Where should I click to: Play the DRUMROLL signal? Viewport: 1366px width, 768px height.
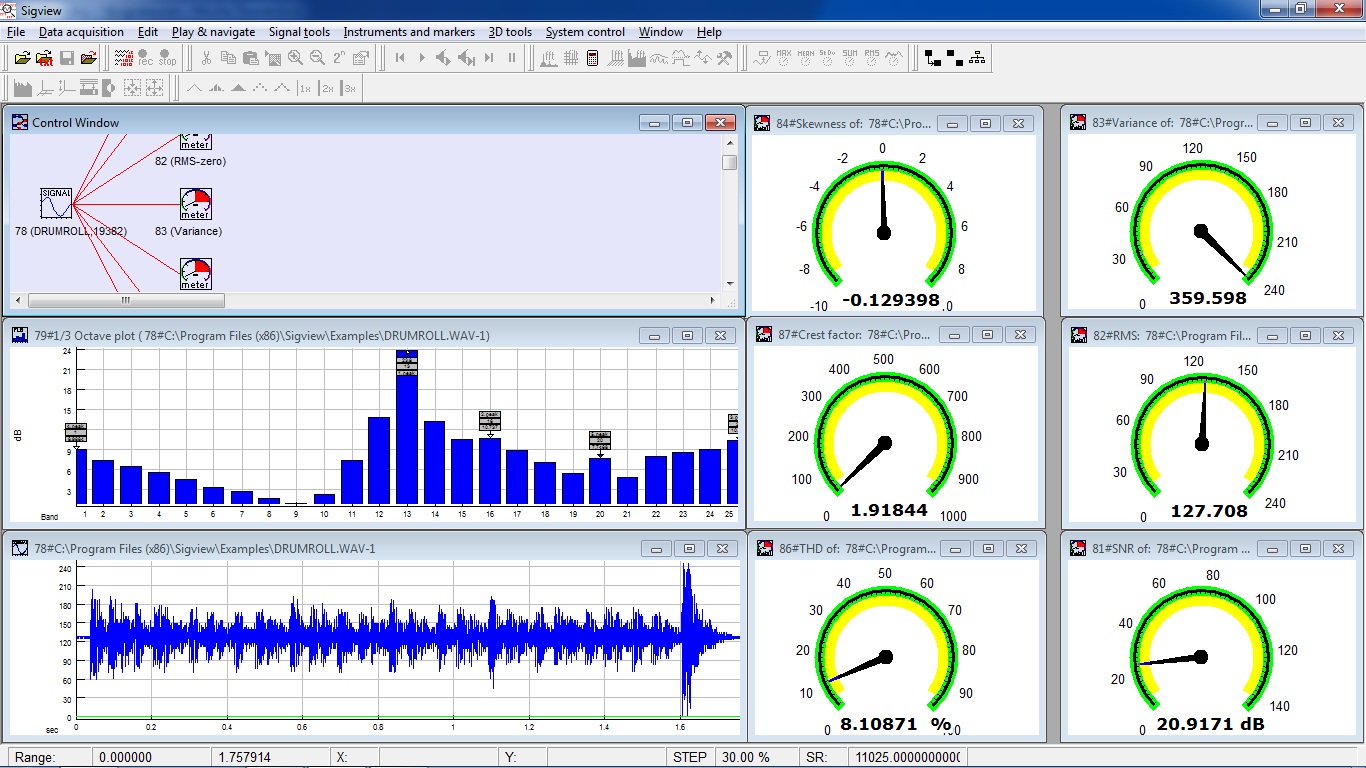tap(422, 57)
